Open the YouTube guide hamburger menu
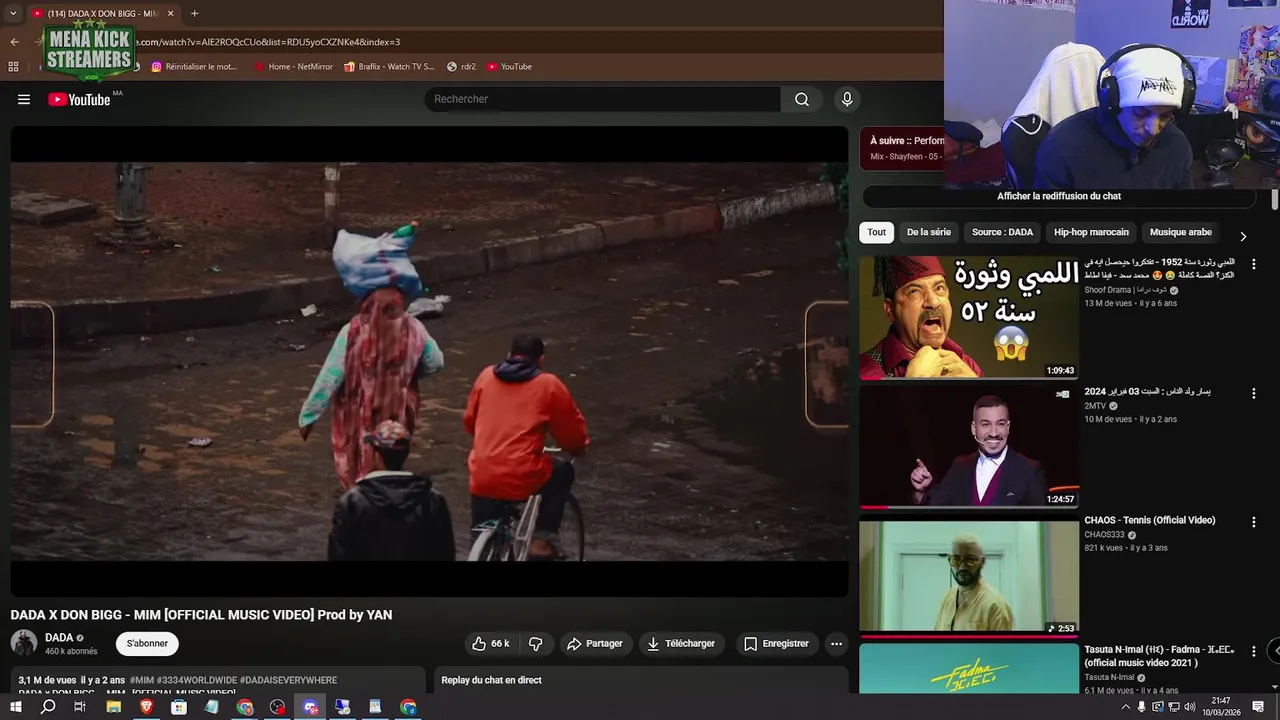The width and height of the screenshot is (1280, 720). (x=24, y=99)
